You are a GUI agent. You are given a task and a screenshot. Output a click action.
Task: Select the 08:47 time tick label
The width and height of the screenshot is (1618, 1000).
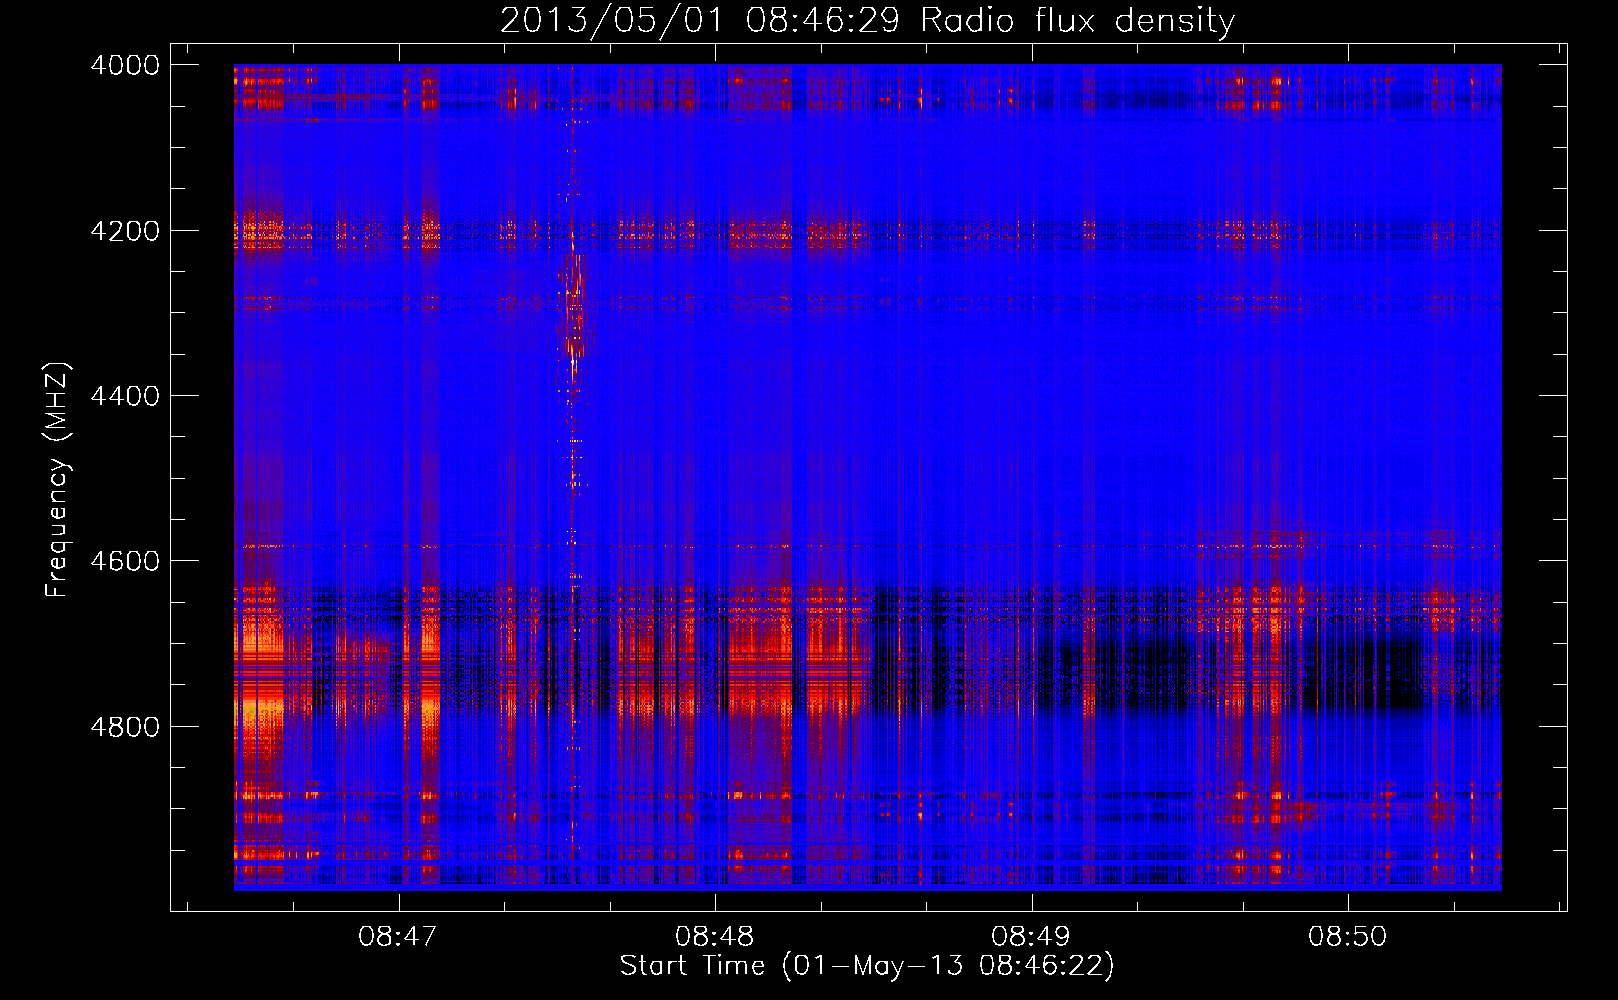[398, 937]
